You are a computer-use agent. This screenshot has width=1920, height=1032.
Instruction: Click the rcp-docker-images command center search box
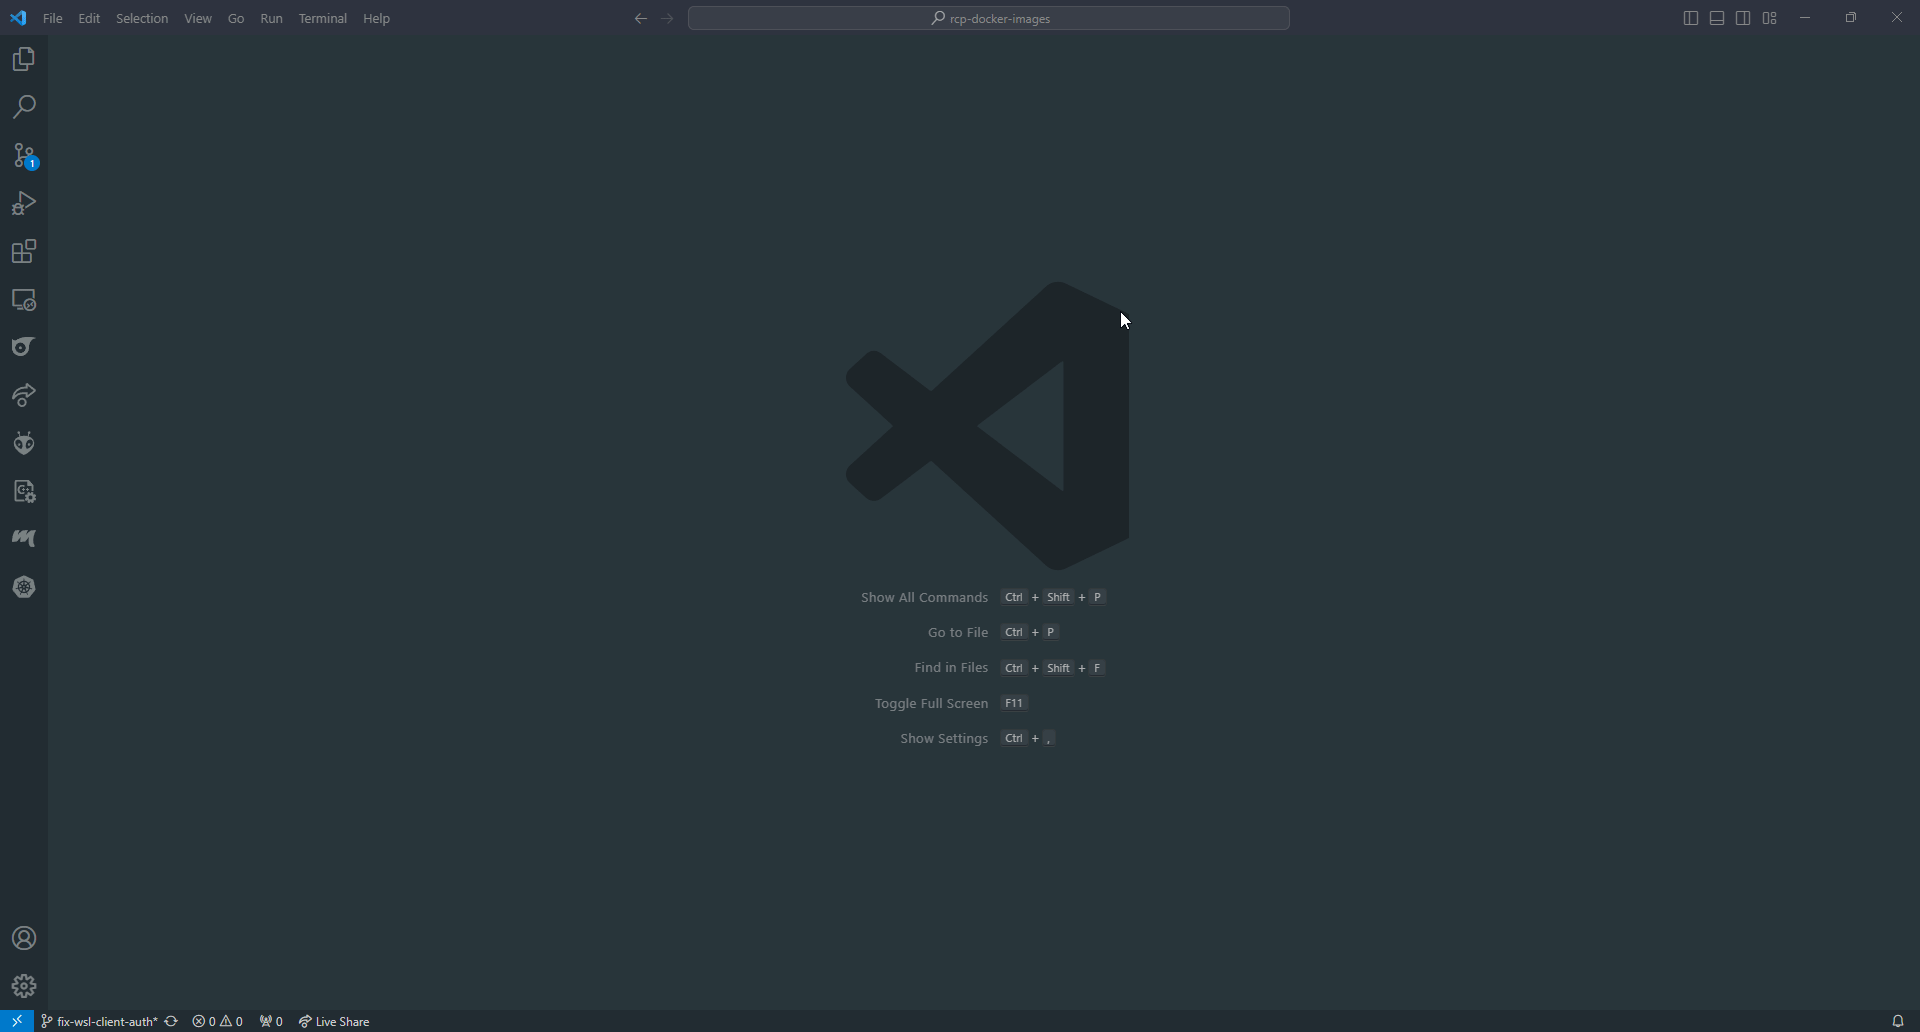coord(989,18)
